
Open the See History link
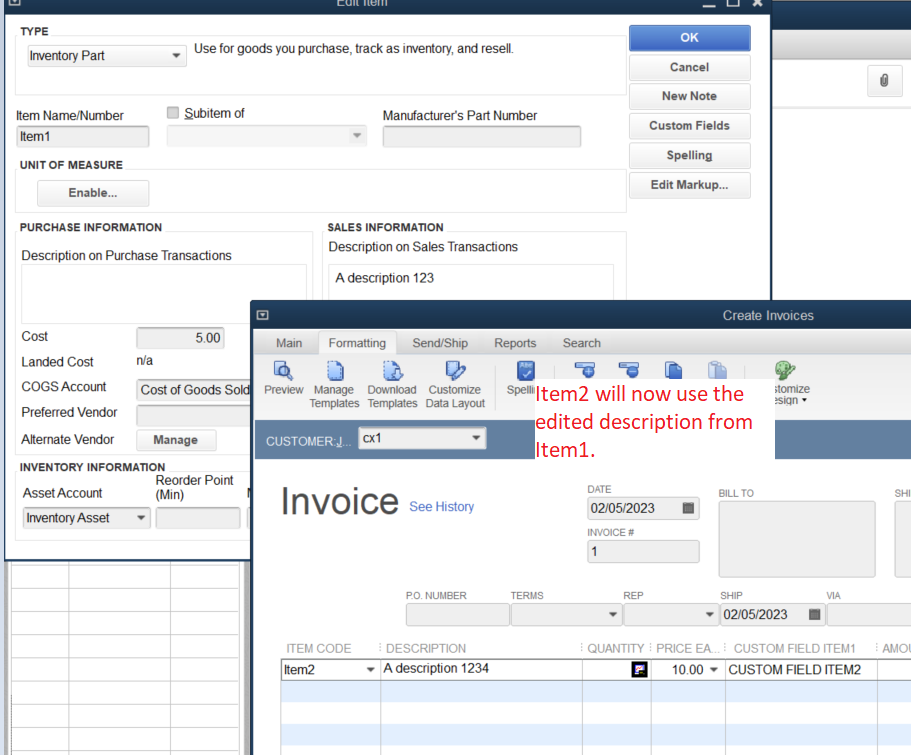pyautogui.click(x=442, y=507)
